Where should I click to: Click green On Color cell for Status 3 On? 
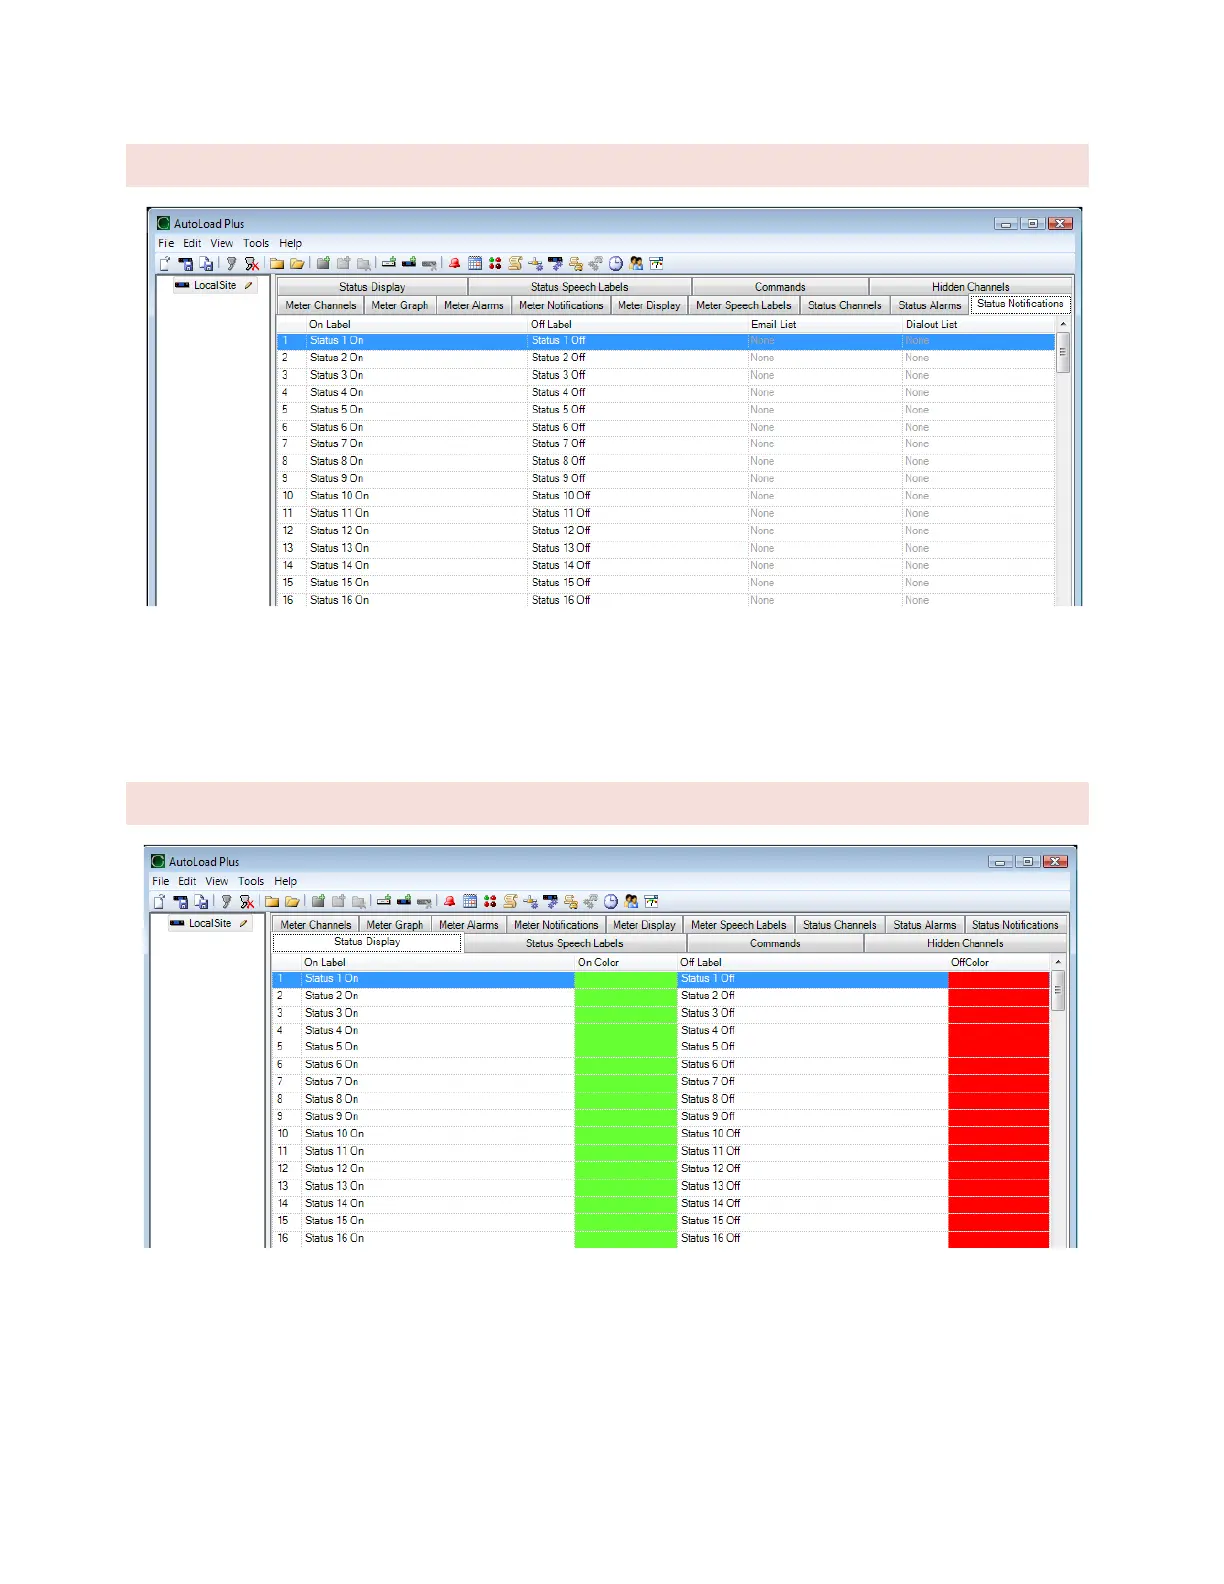point(626,1013)
